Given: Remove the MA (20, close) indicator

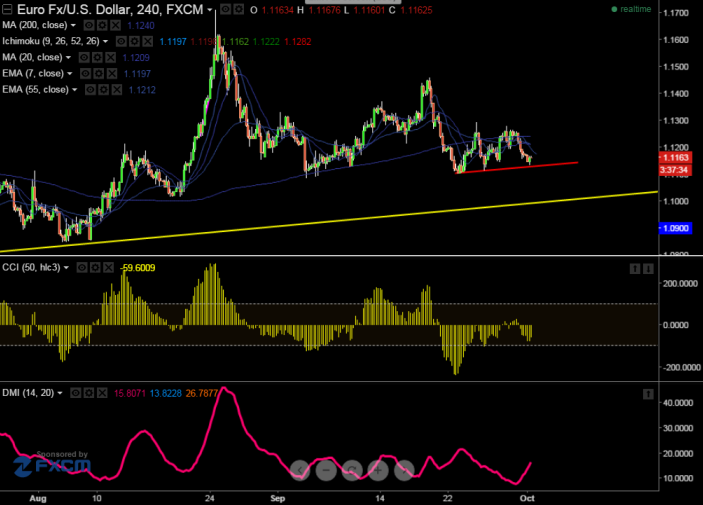Looking at the screenshot, I should coord(111,57).
